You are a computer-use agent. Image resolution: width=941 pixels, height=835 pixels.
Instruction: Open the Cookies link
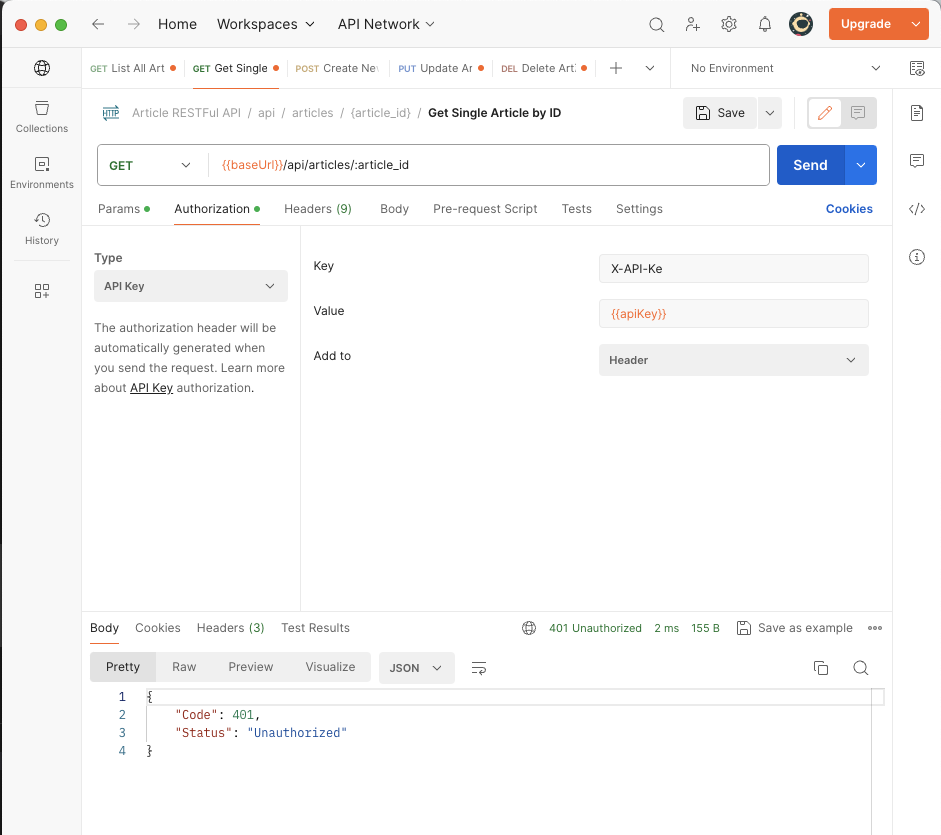tap(849, 209)
